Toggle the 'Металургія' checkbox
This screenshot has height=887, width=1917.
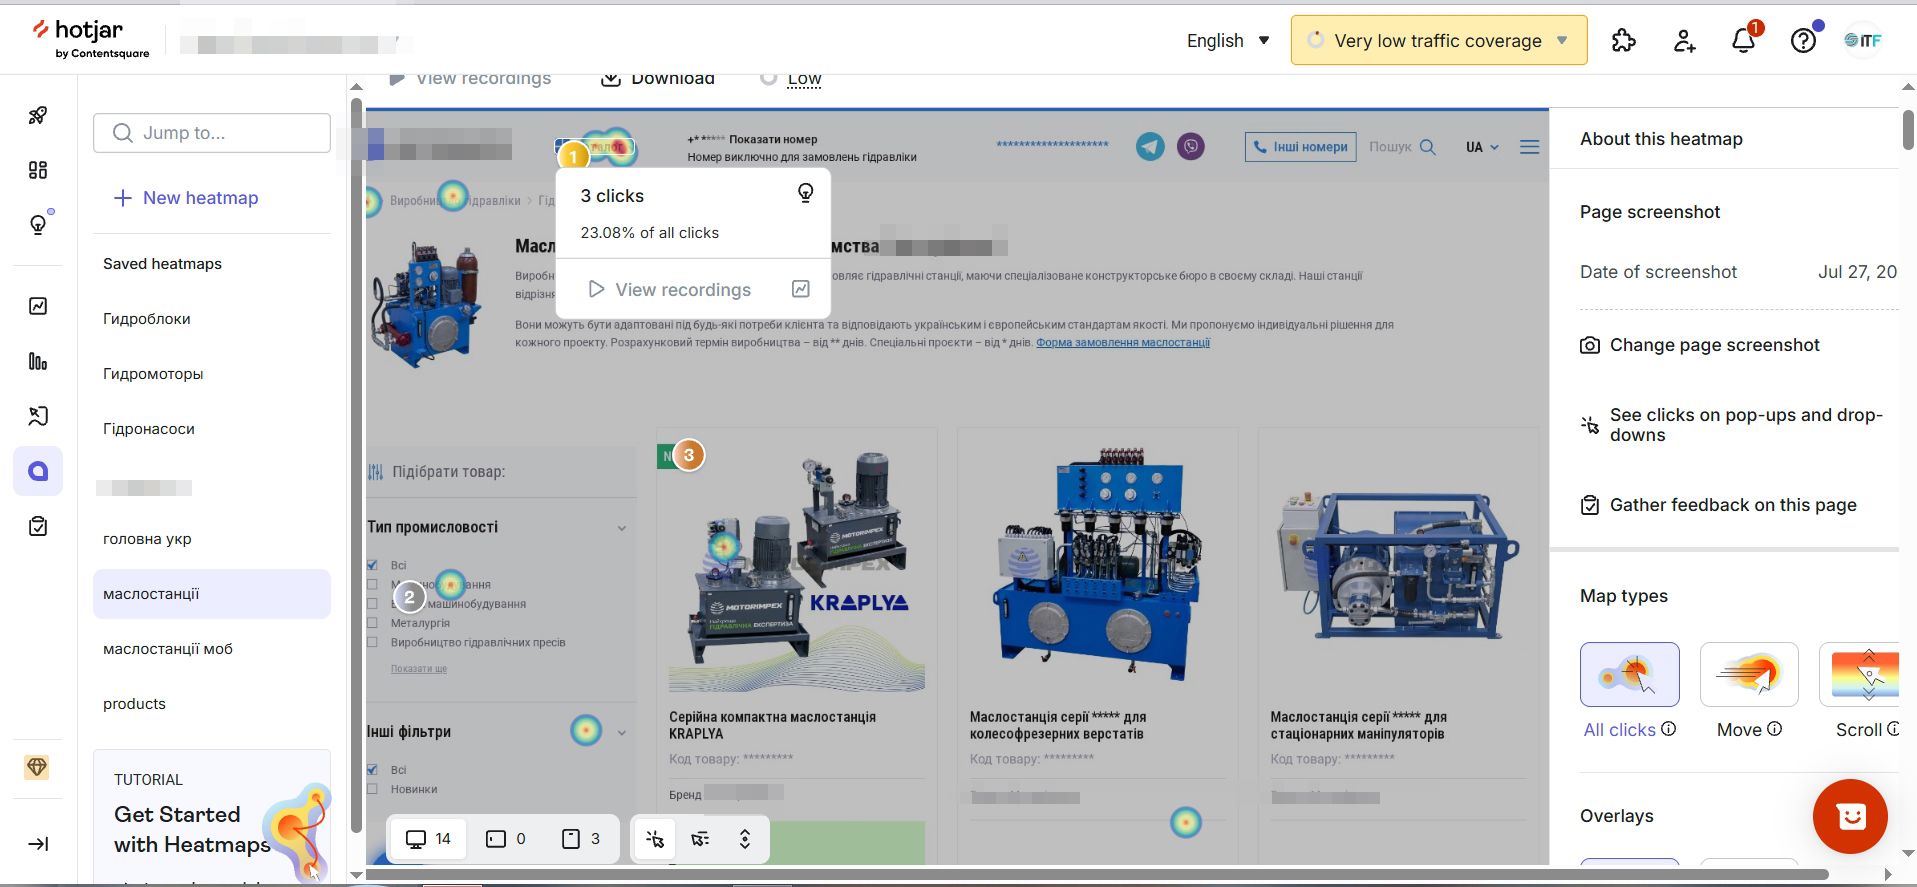click(x=372, y=623)
